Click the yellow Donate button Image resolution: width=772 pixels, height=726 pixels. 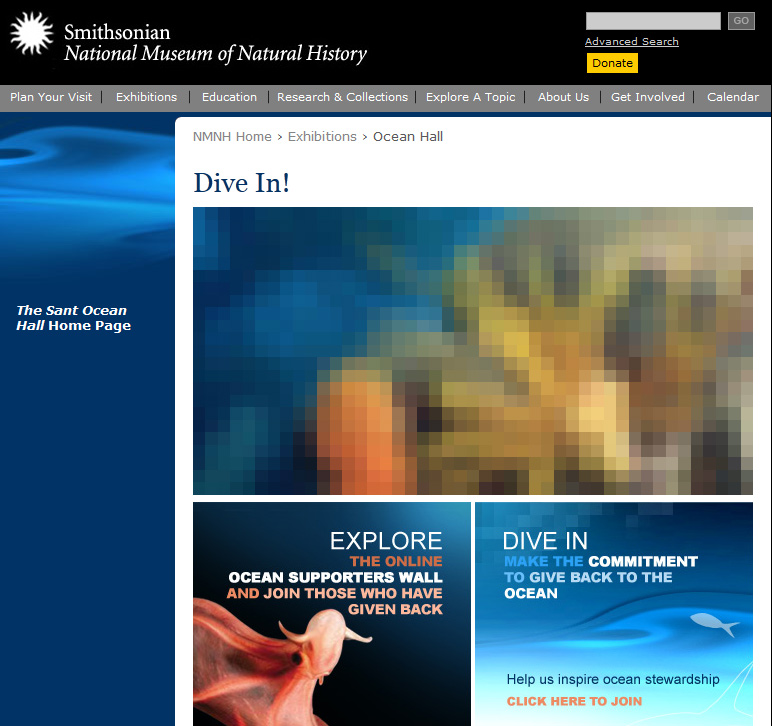point(612,63)
